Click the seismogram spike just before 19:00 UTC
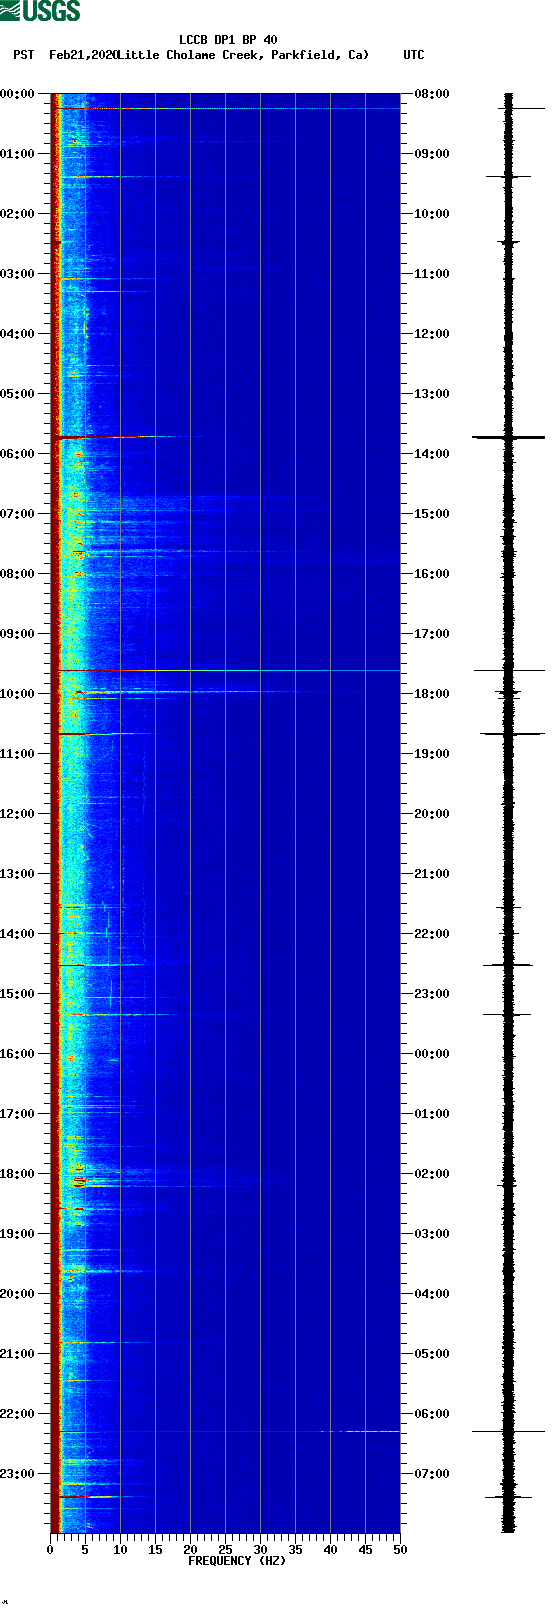 pyautogui.click(x=511, y=734)
